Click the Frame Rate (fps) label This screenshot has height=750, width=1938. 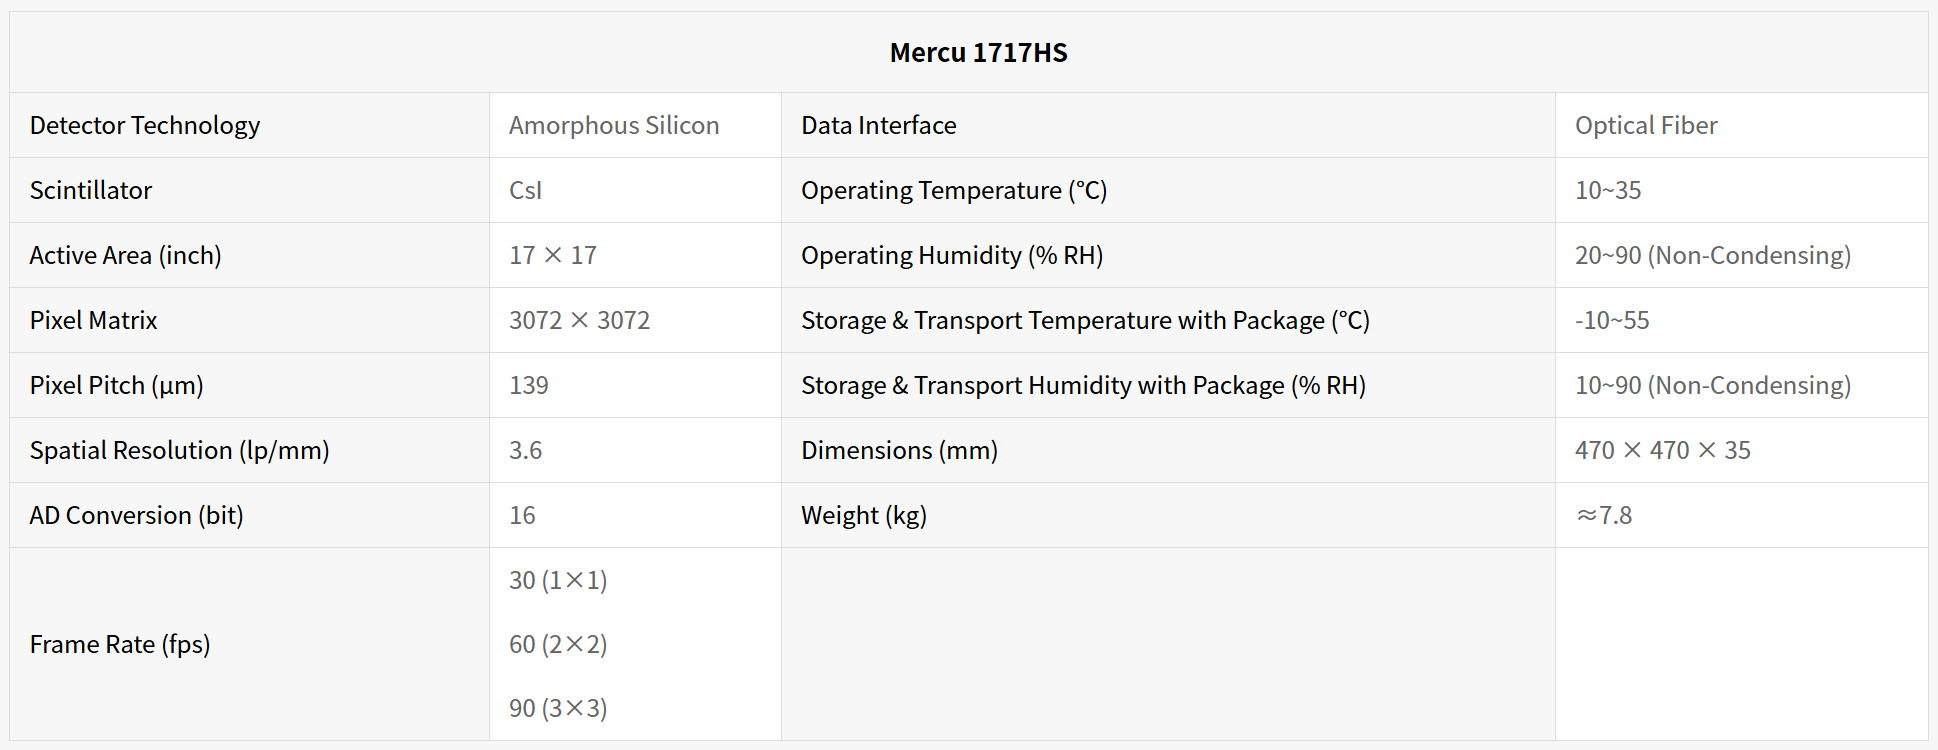[120, 645]
